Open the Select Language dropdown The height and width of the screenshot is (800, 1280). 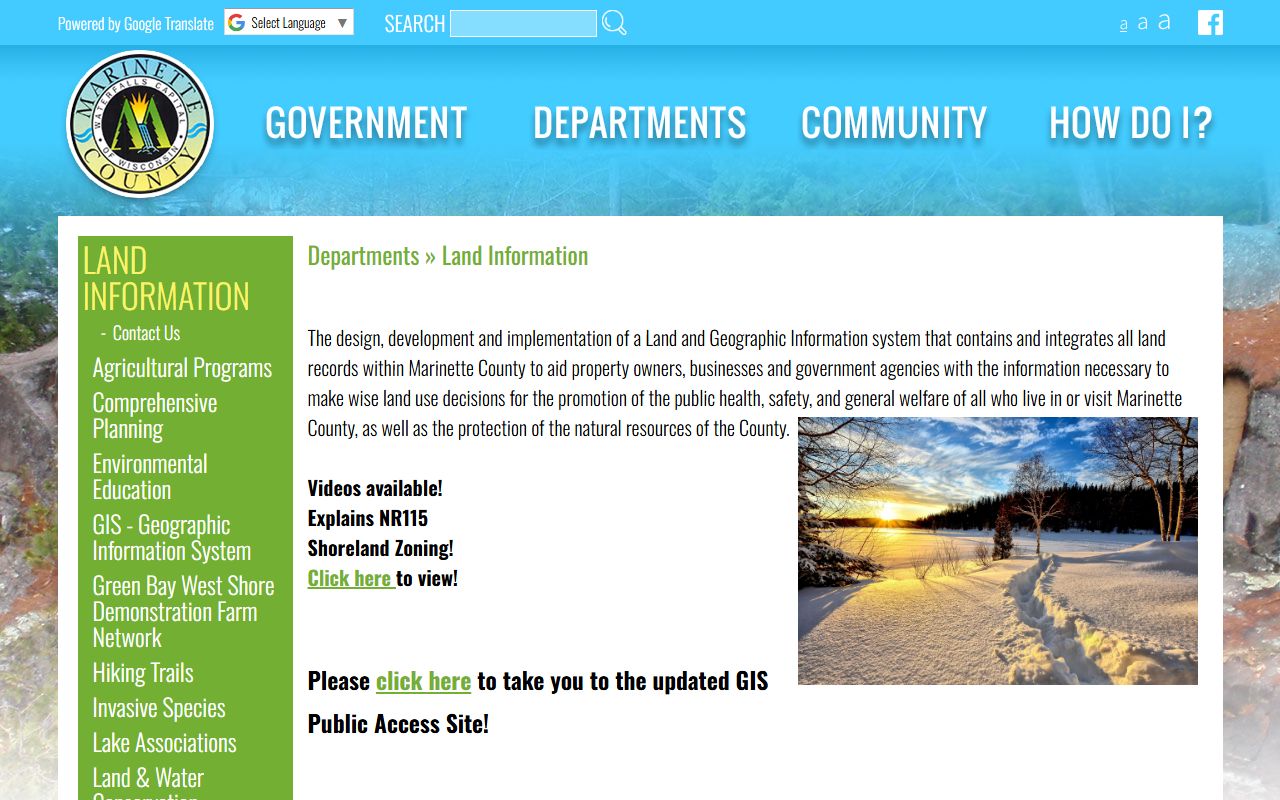pyautogui.click(x=289, y=23)
